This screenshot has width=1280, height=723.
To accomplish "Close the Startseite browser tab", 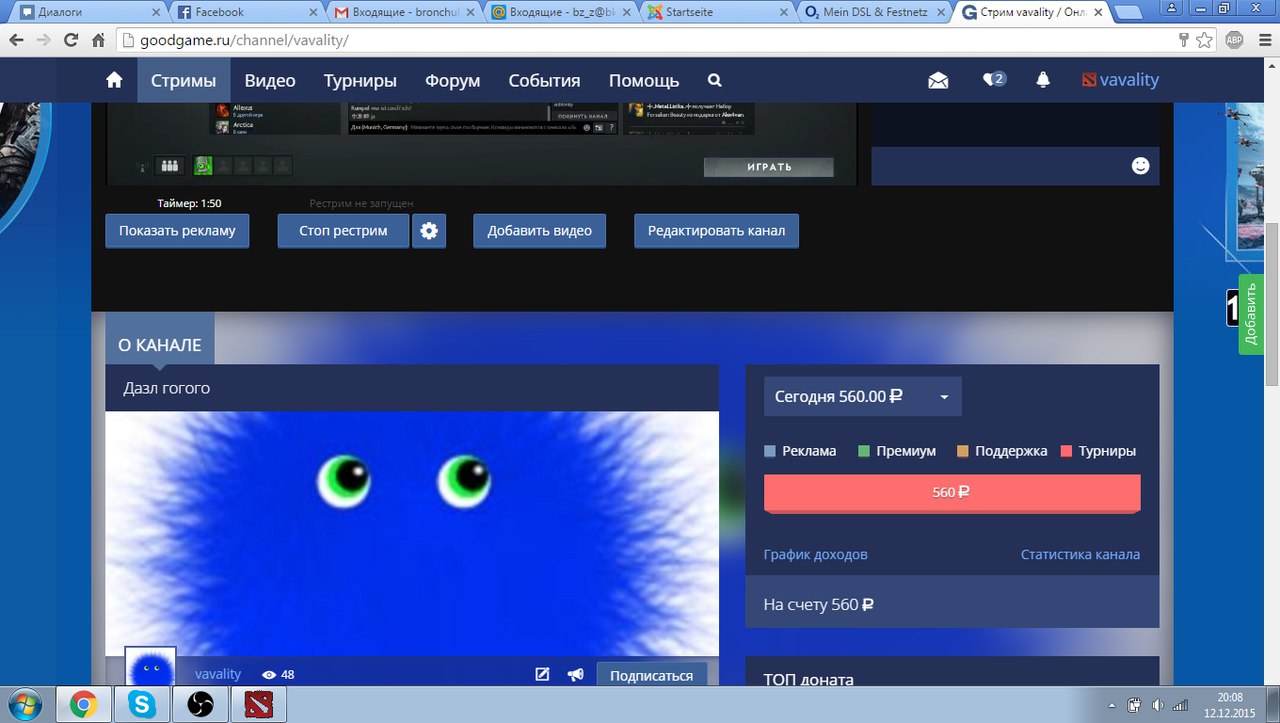I will [783, 12].
